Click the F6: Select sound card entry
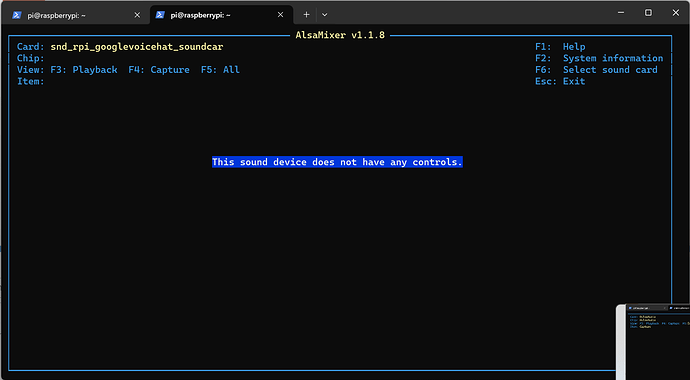Viewport: 690px width, 380px height. click(x=596, y=70)
